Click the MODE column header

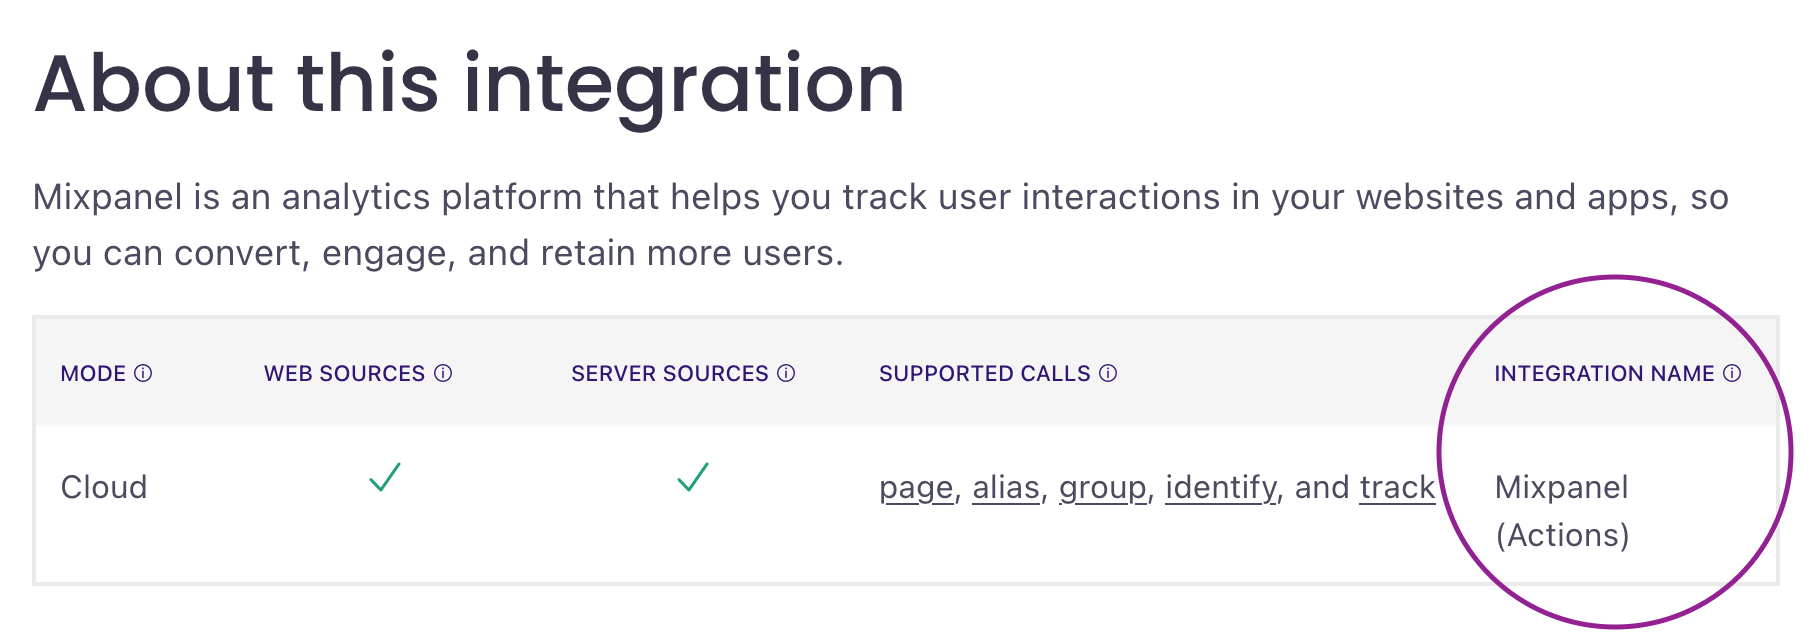click(x=93, y=374)
